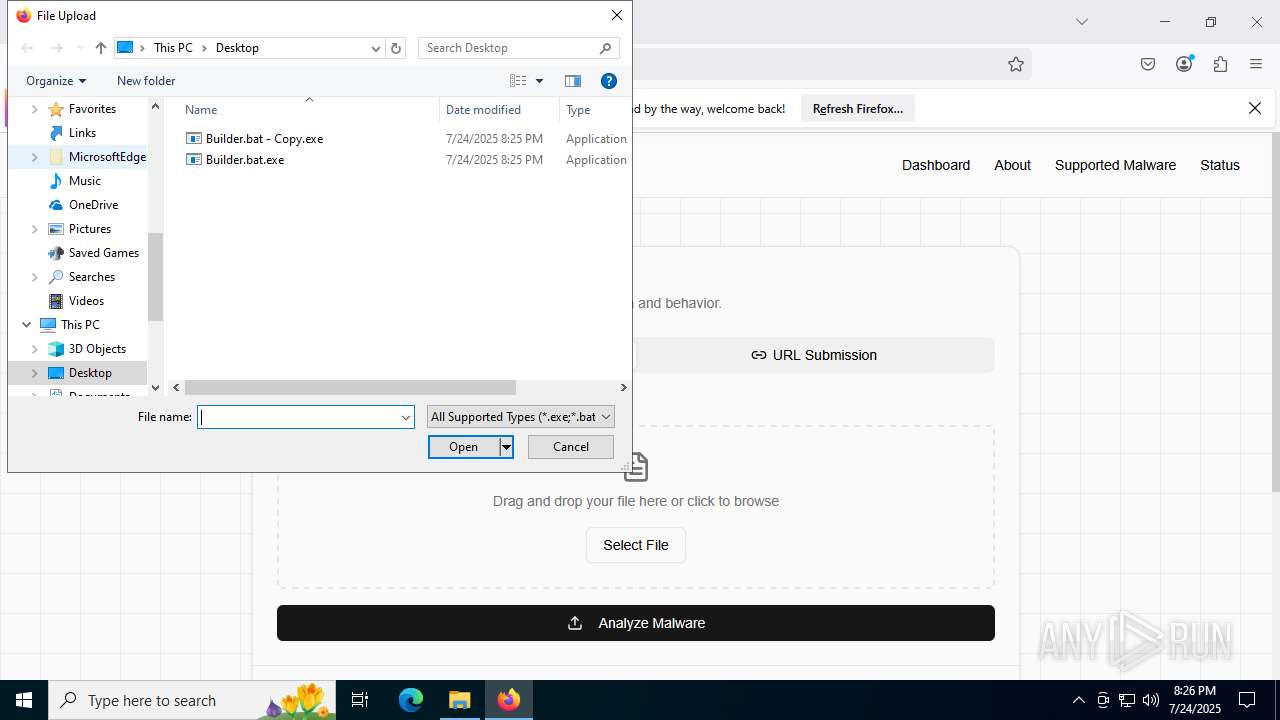This screenshot has height=720, width=1280.
Task: Click the Search Desktop field
Action: click(x=508, y=48)
